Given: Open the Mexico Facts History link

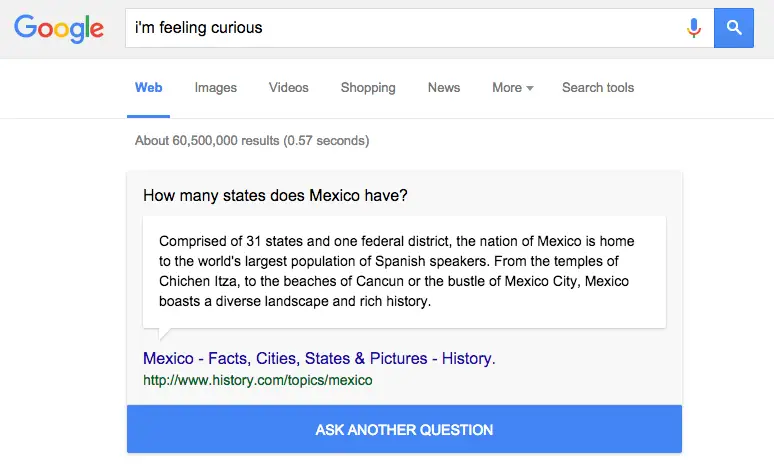Looking at the screenshot, I should [x=319, y=358].
